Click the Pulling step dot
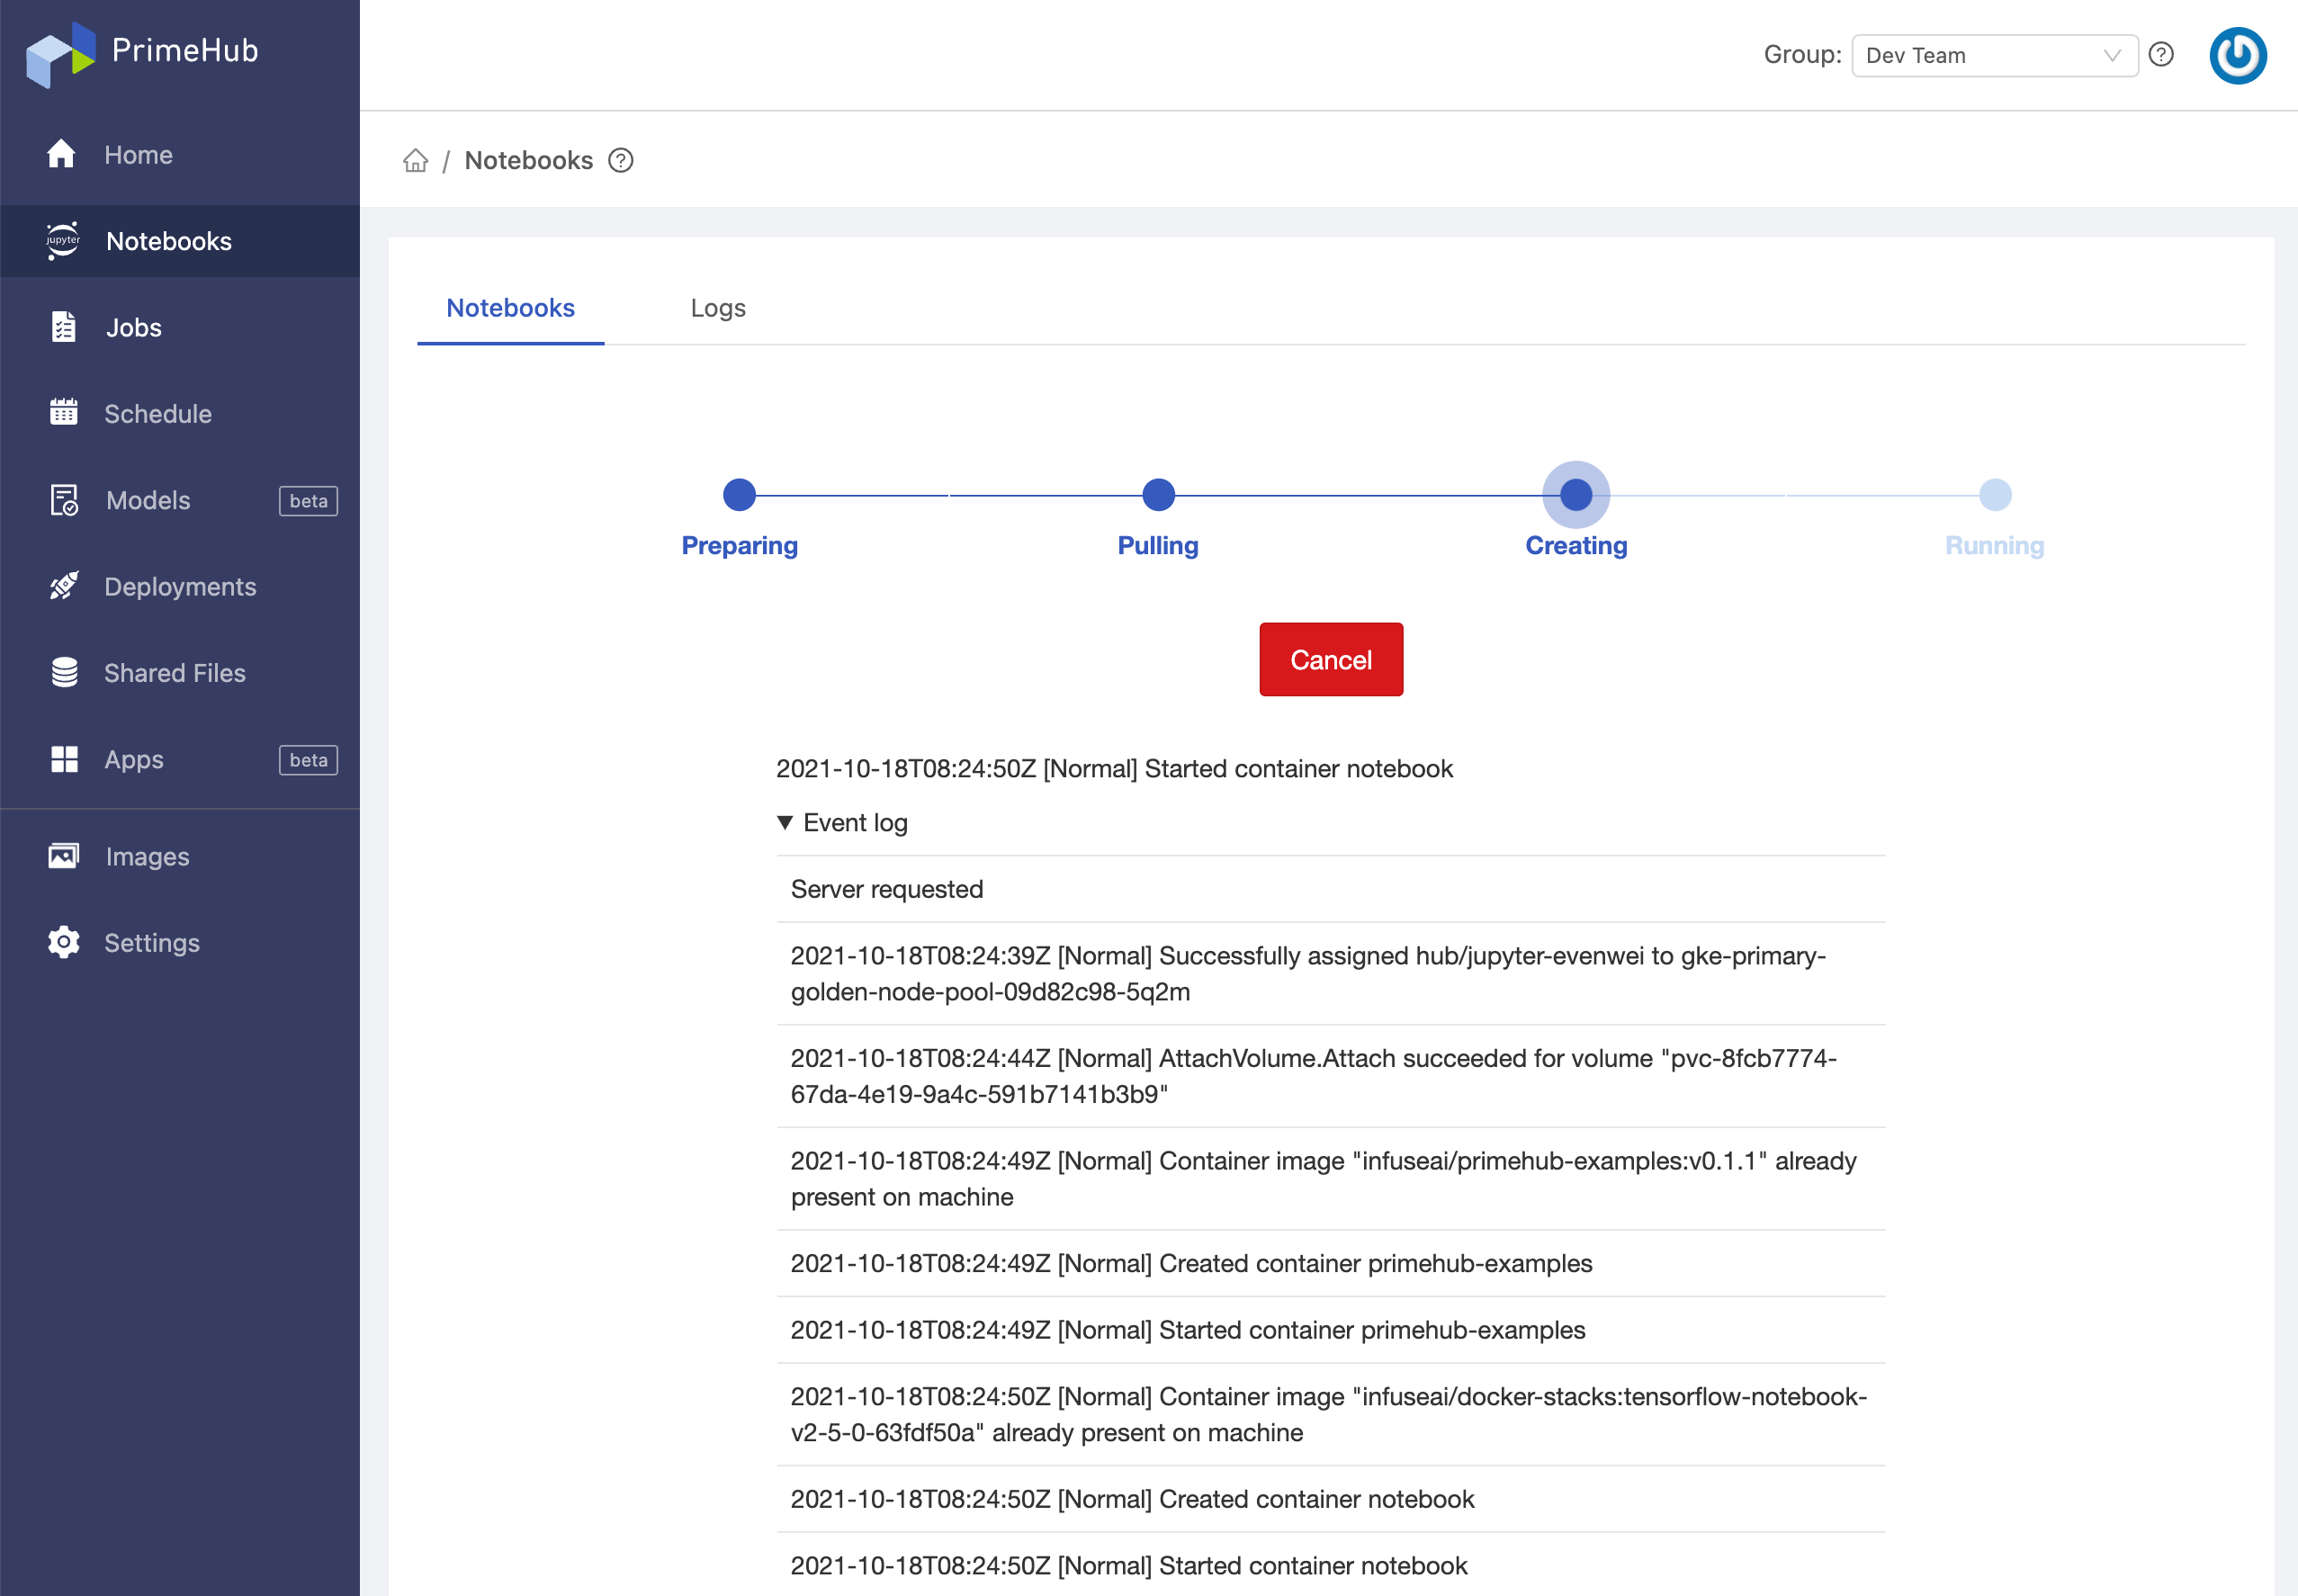The width and height of the screenshot is (2298, 1596). point(1158,494)
